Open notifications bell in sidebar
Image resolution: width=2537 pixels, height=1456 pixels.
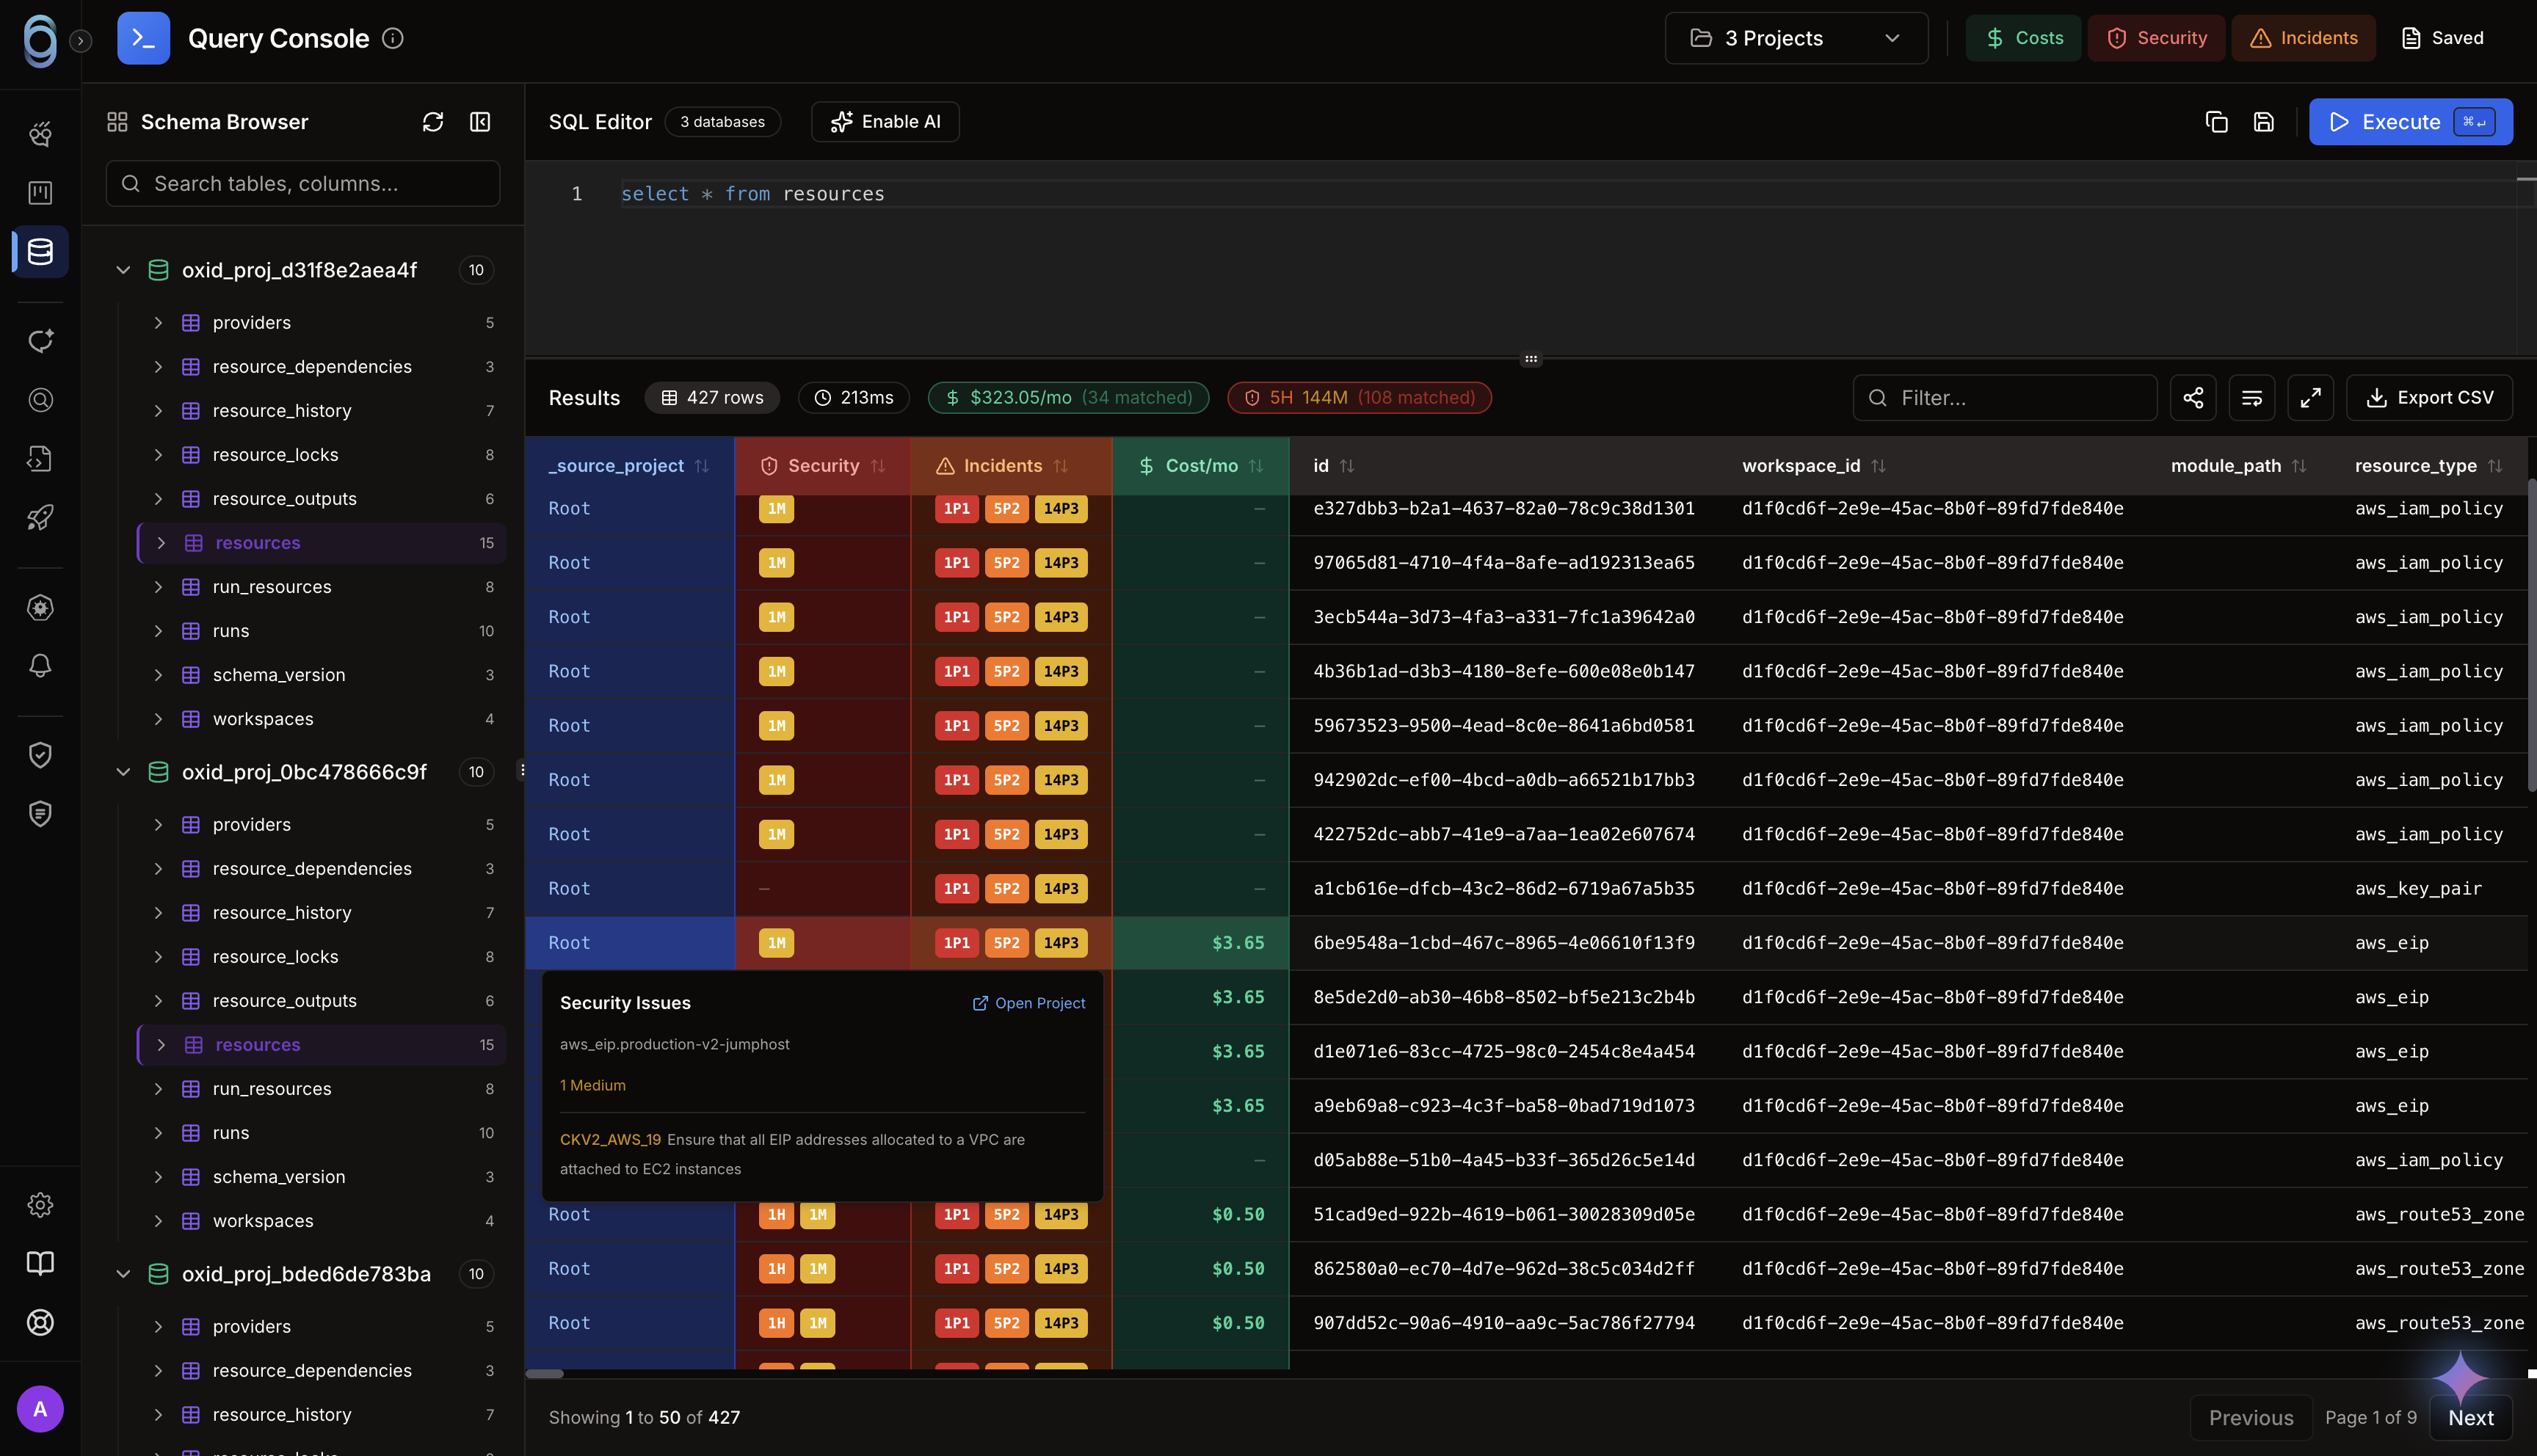click(40, 666)
